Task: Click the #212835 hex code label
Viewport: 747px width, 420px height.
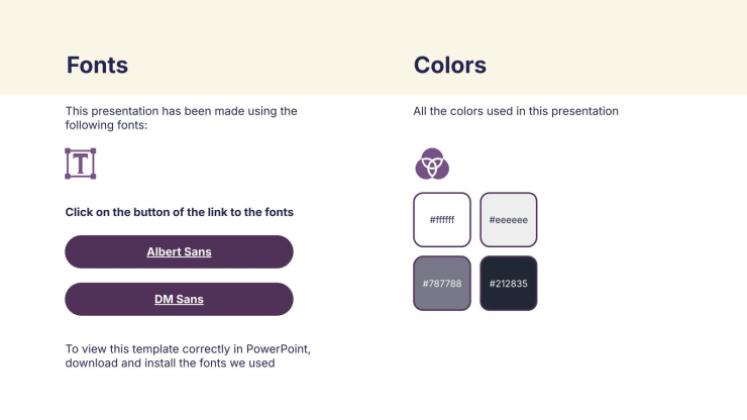Action: point(508,283)
